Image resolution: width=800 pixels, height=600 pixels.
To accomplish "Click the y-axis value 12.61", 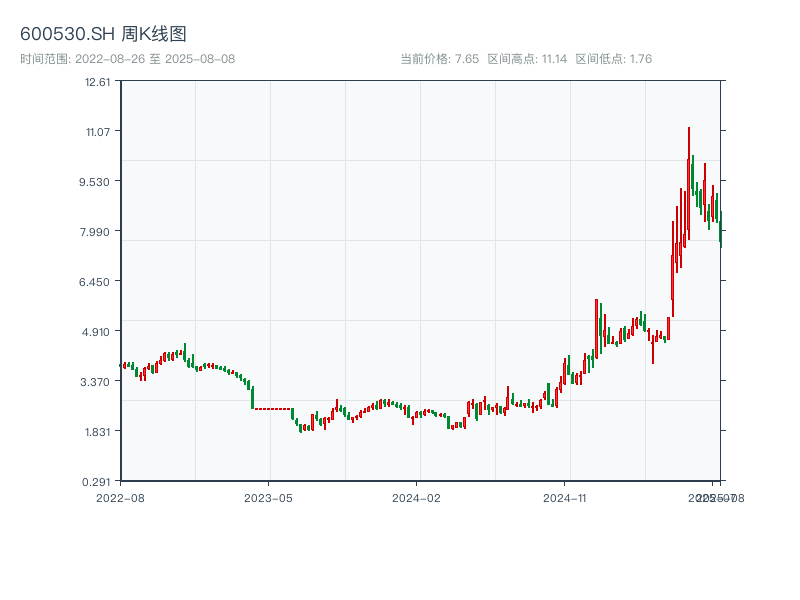I will (x=97, y=82).
